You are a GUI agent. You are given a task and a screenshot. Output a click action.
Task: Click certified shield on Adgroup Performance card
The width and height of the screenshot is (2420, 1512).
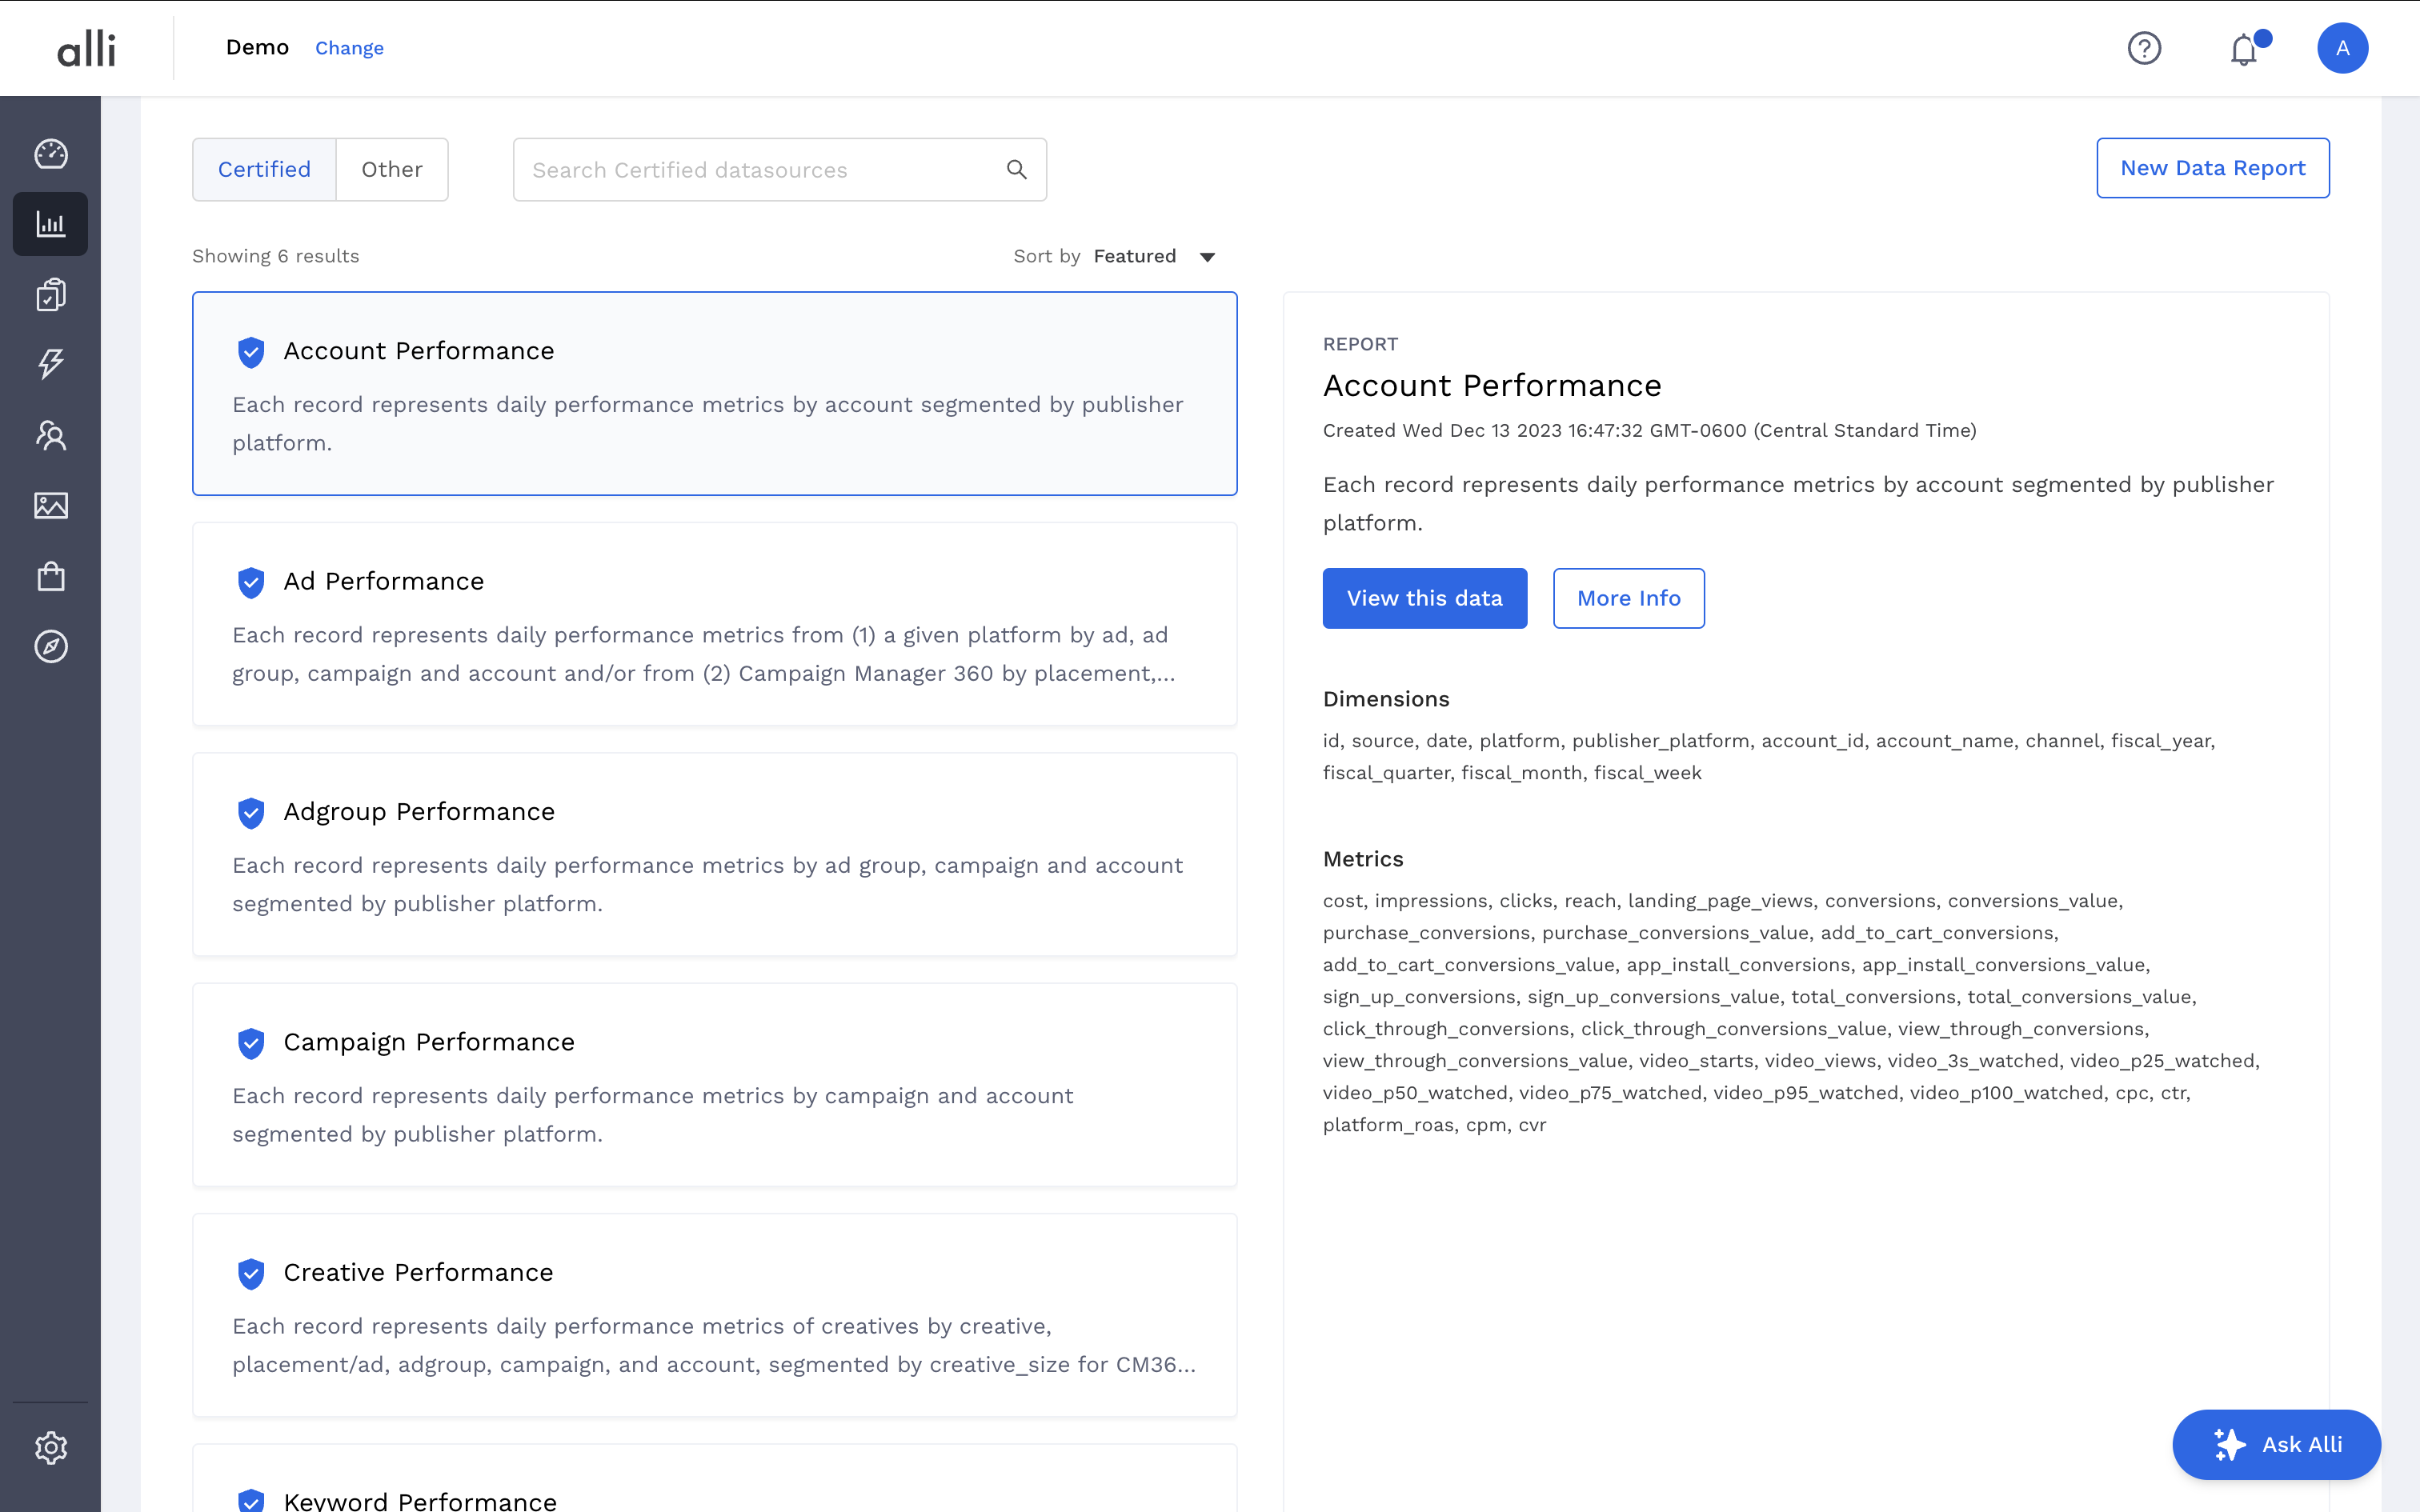pyautogui.click(x=251, y=813)
